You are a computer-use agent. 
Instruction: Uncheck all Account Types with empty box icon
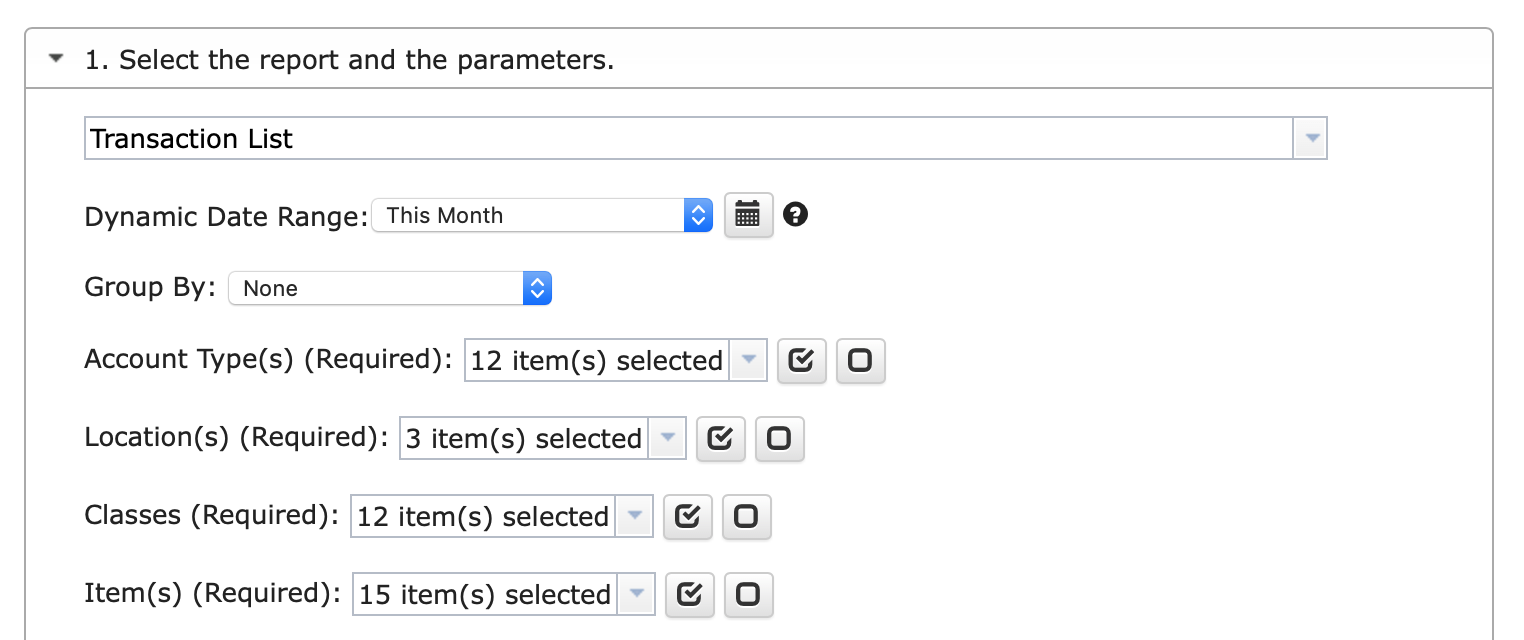(x=860, y=361)
